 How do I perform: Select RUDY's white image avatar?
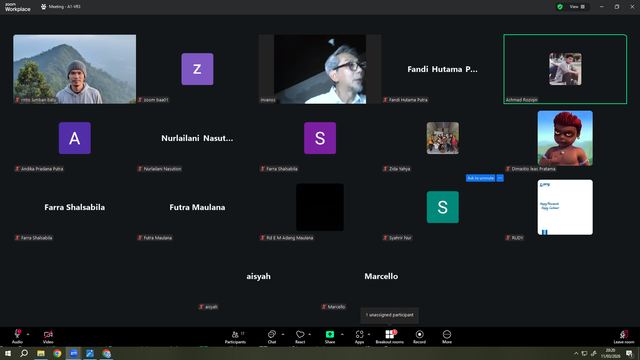(565, 207)
